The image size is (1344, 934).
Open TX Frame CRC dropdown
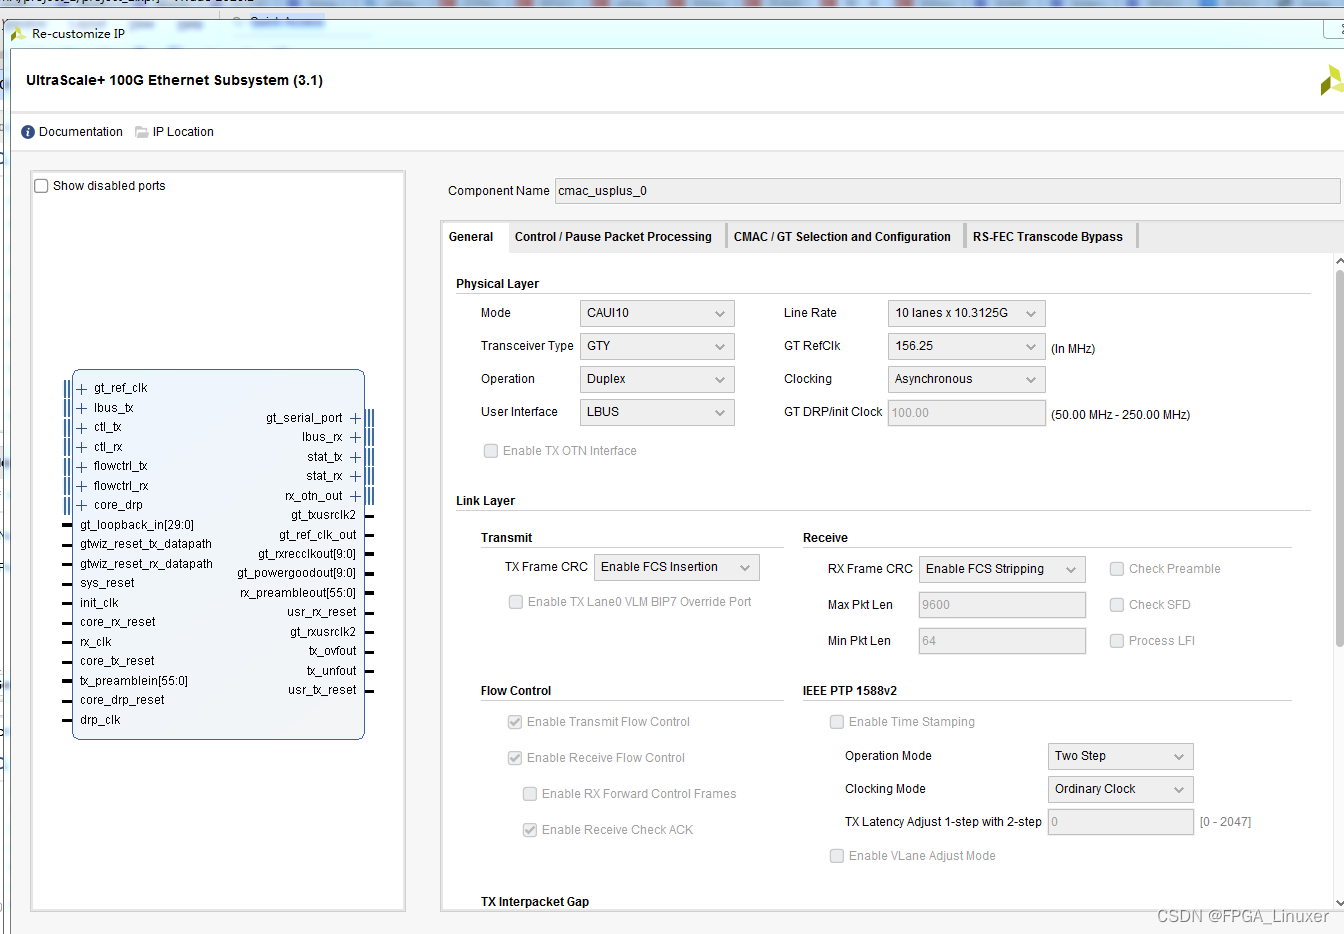tap(677, 567)
